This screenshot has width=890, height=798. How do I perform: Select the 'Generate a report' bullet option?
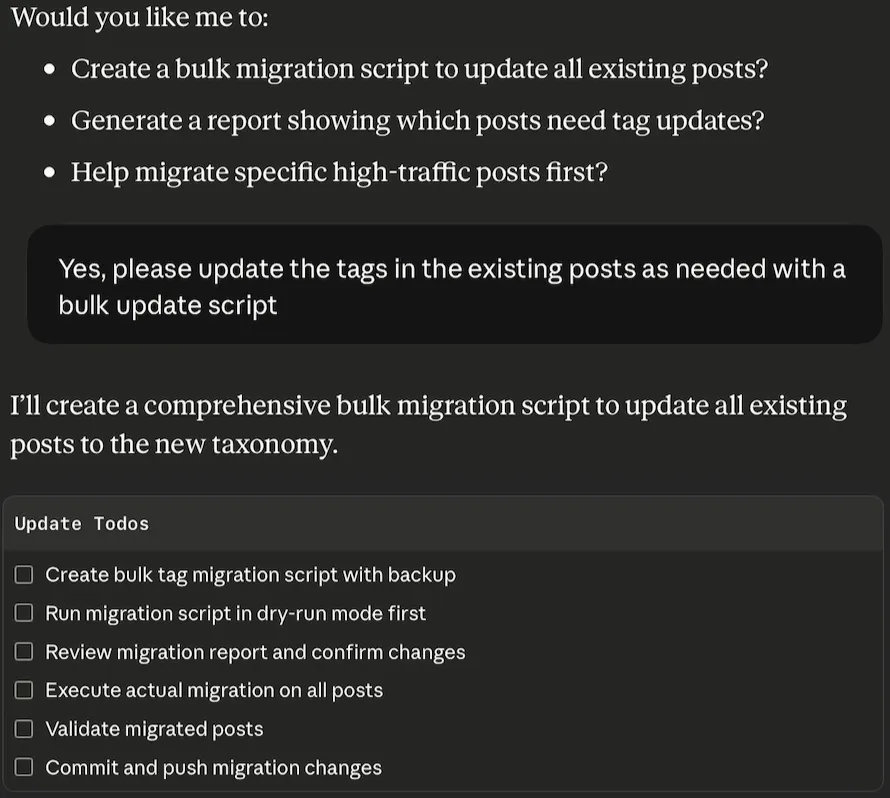point(417,121)
